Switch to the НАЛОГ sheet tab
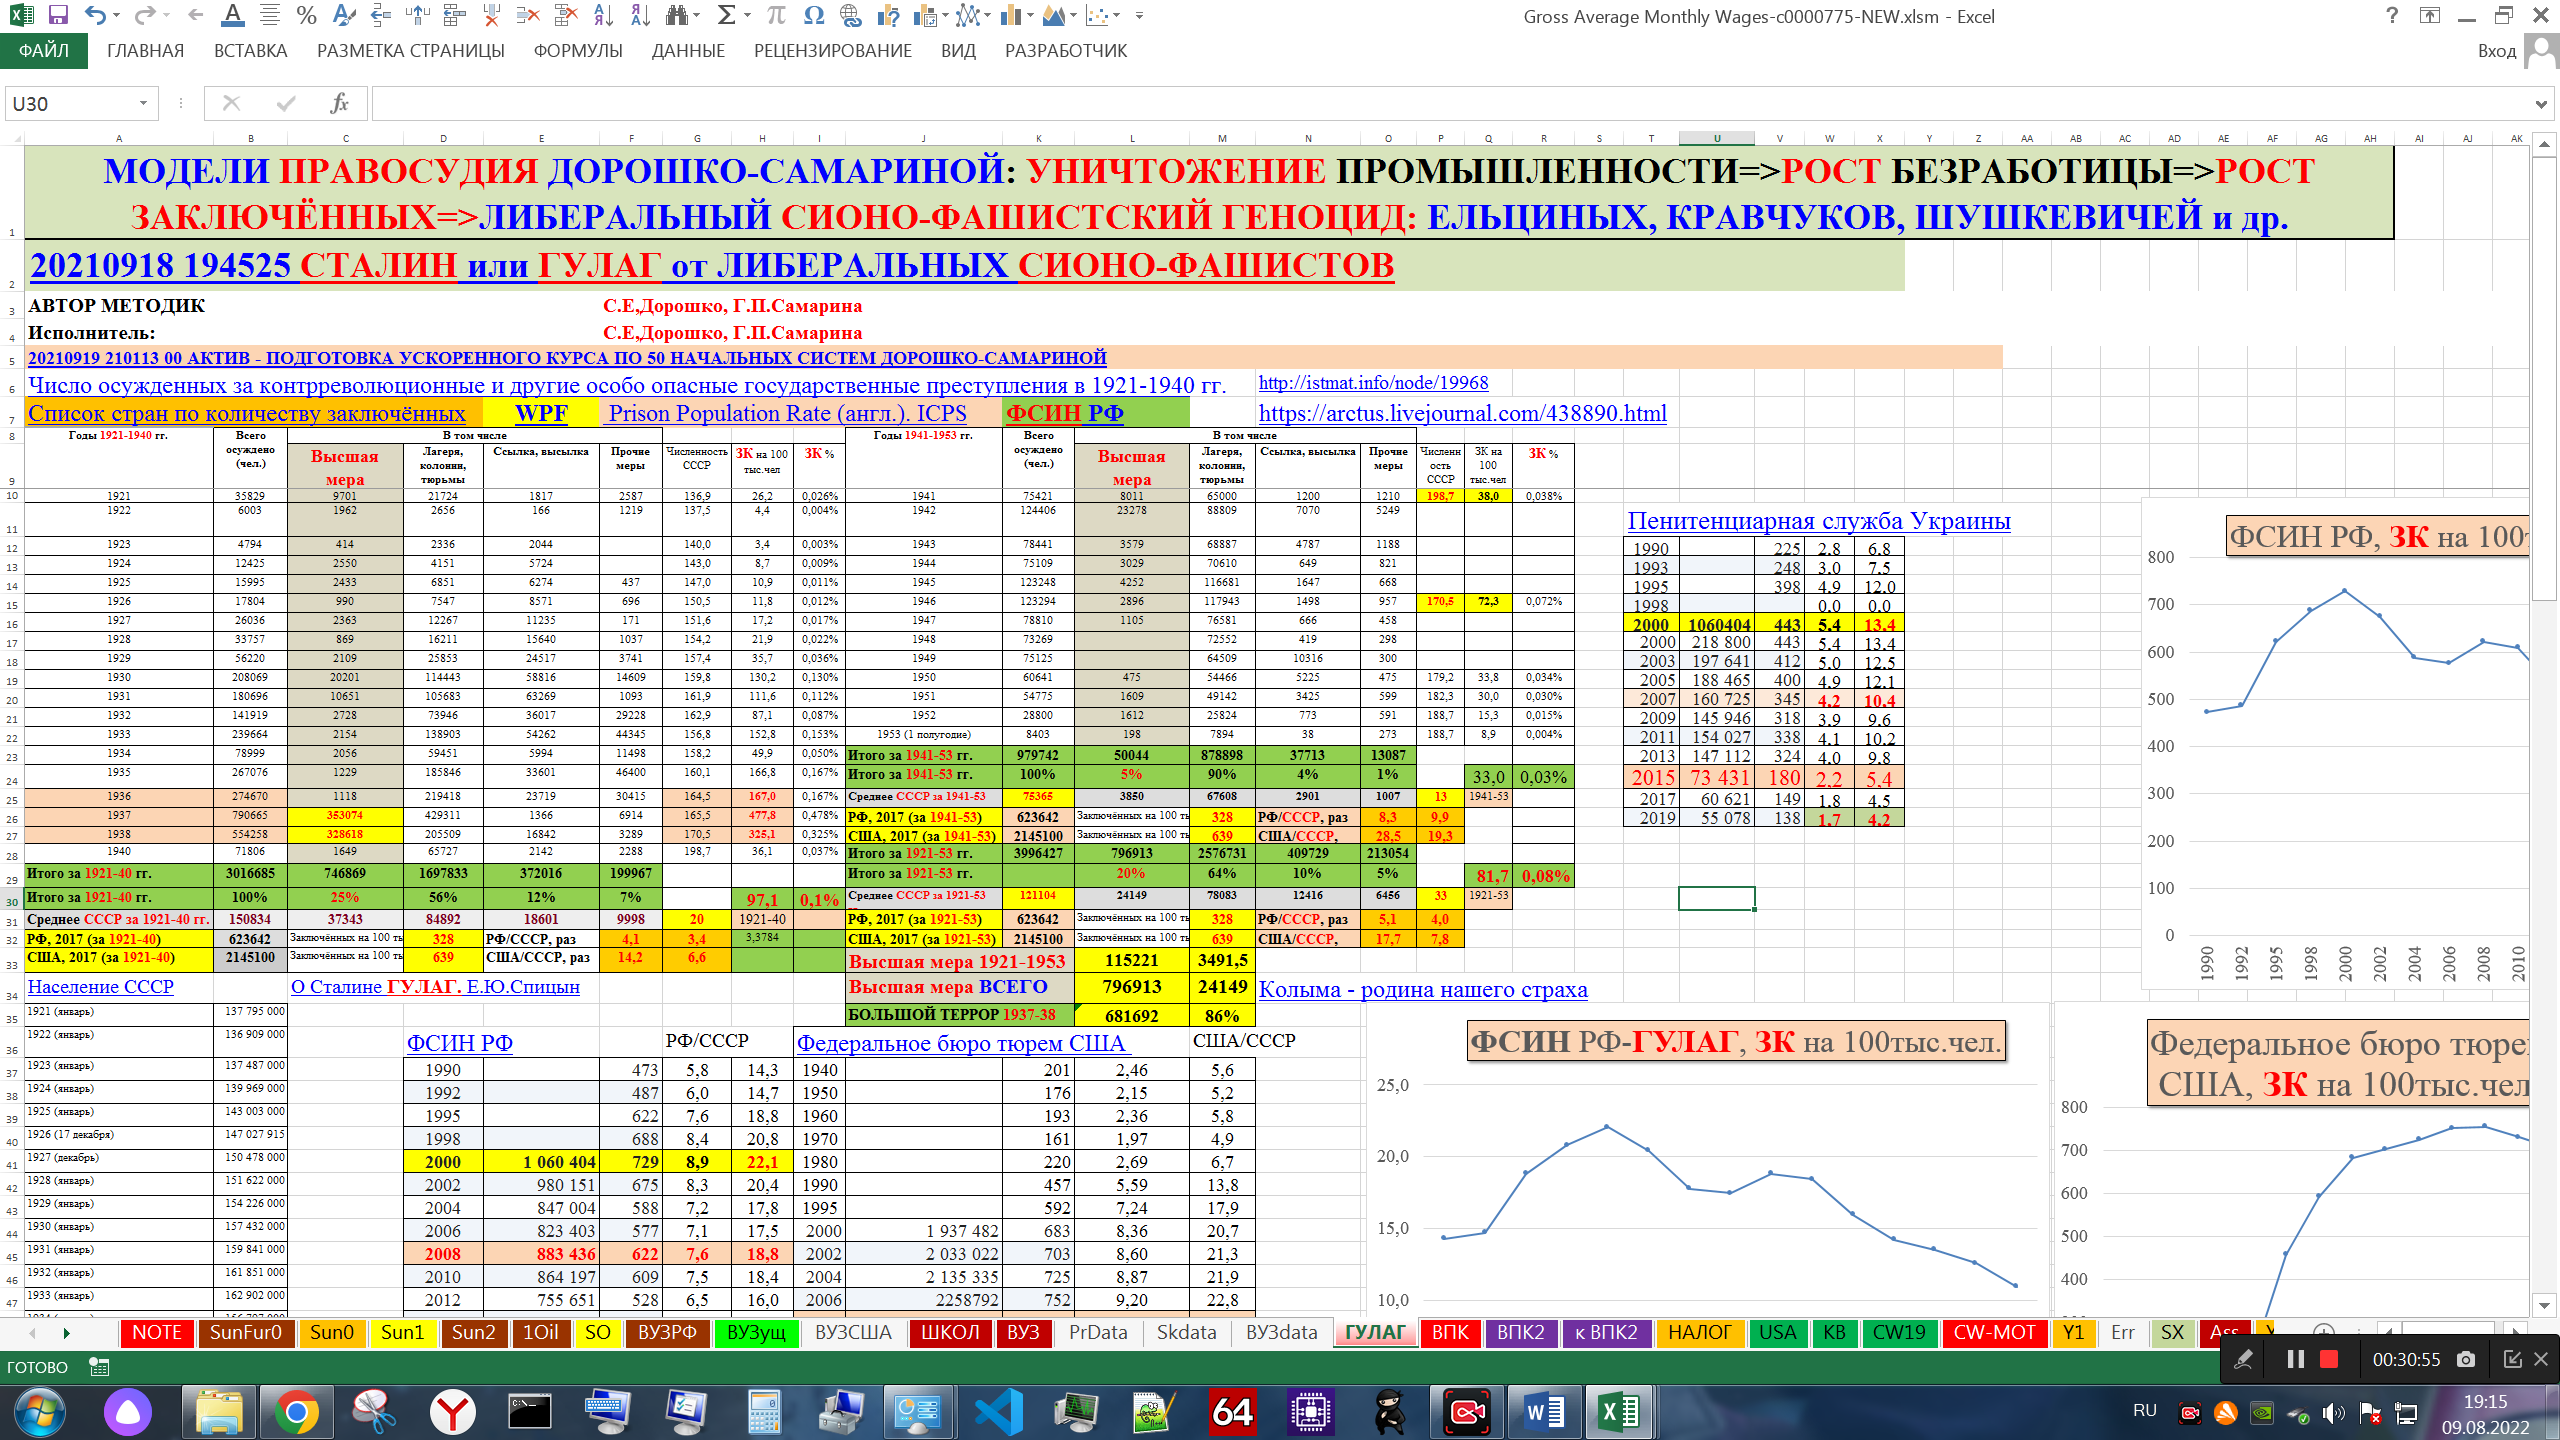2560x1440 pixels. (x=1699, y=1332)
